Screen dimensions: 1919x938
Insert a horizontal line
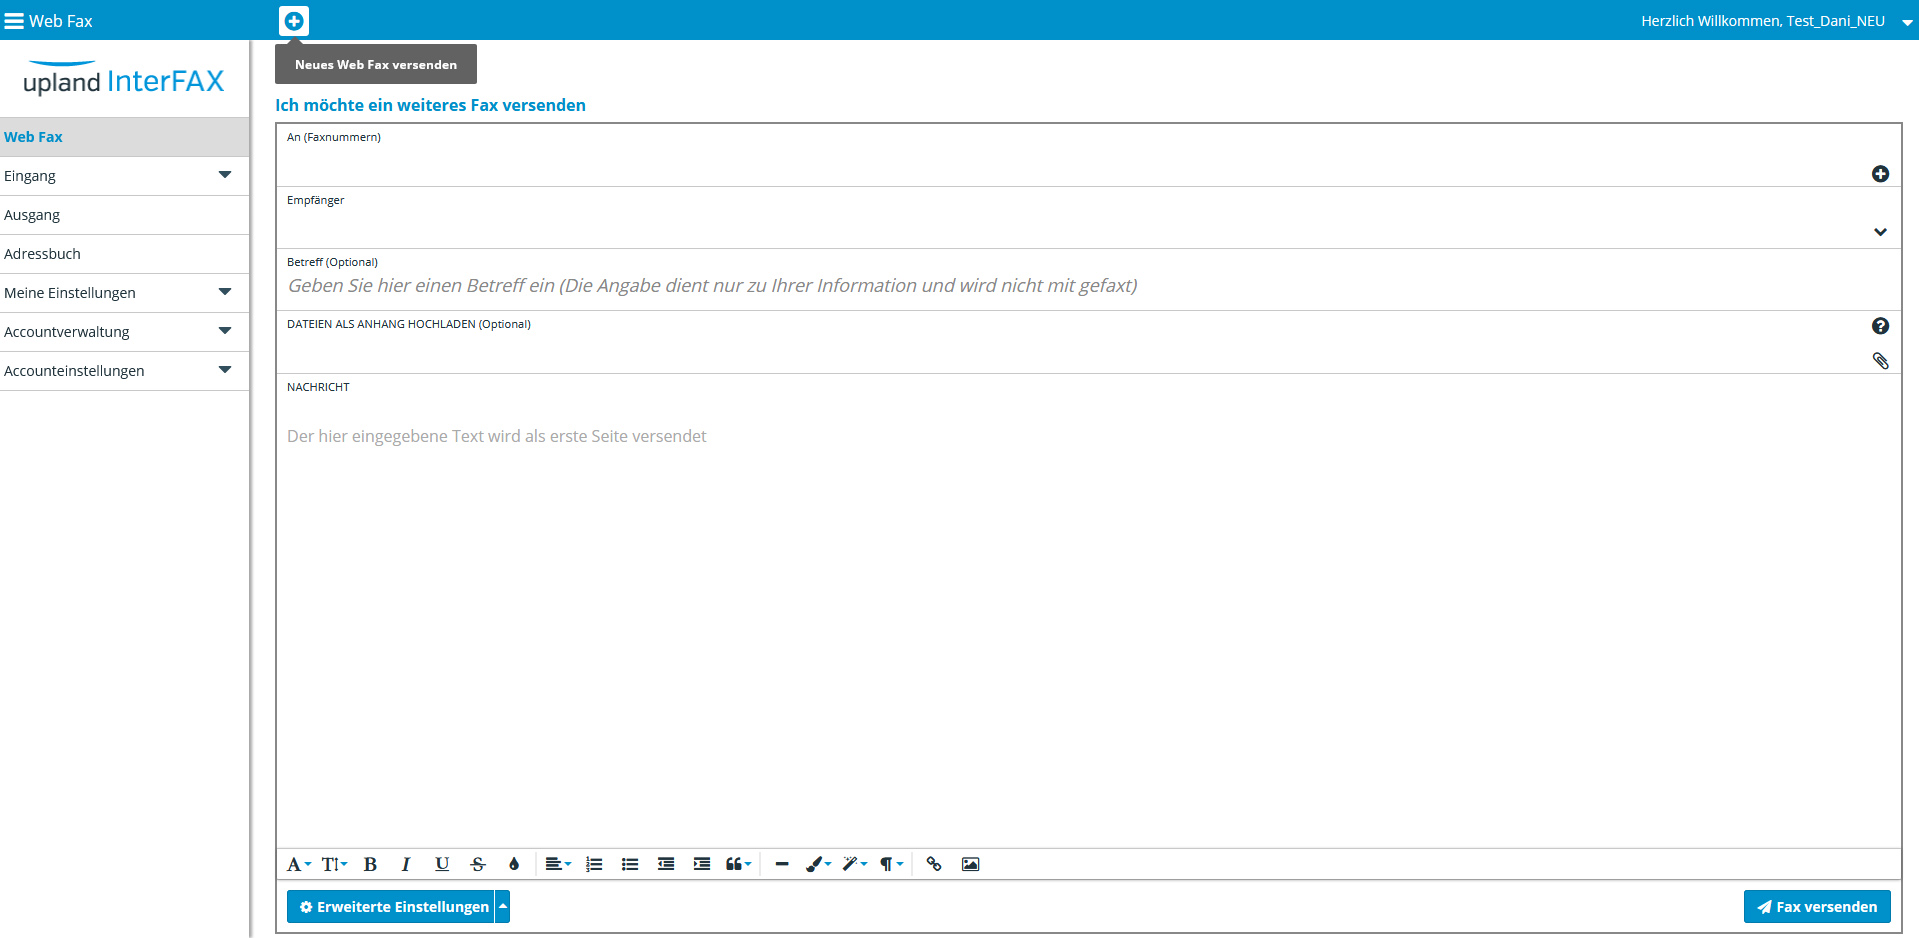coord(782,864)
